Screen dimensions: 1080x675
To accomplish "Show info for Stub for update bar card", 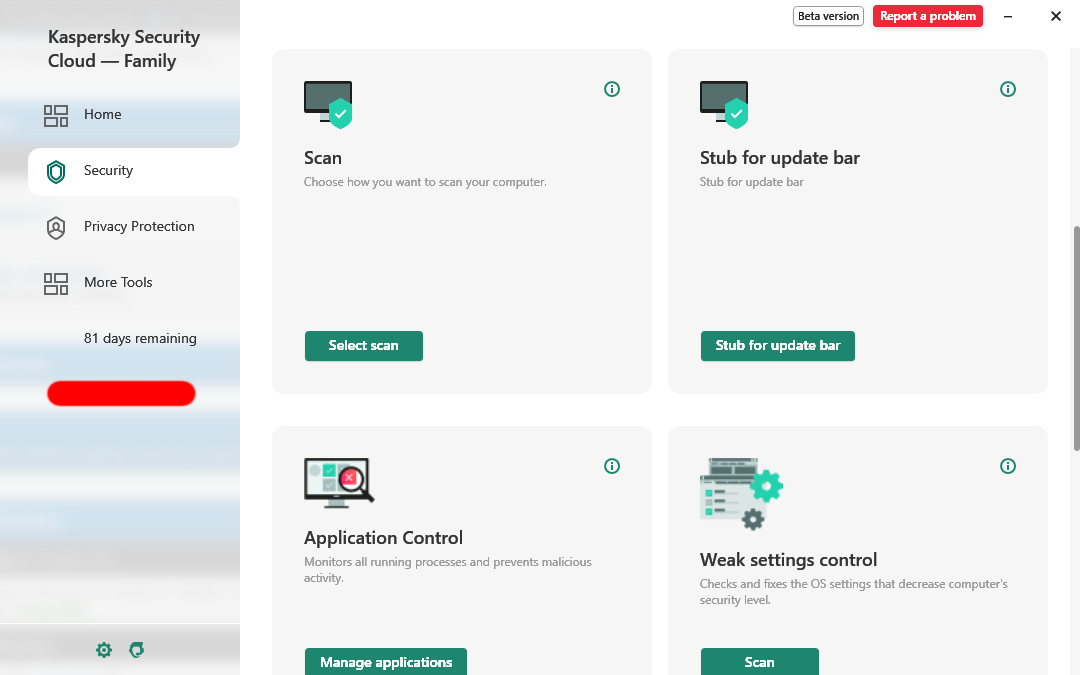I will click(1008, 89).
